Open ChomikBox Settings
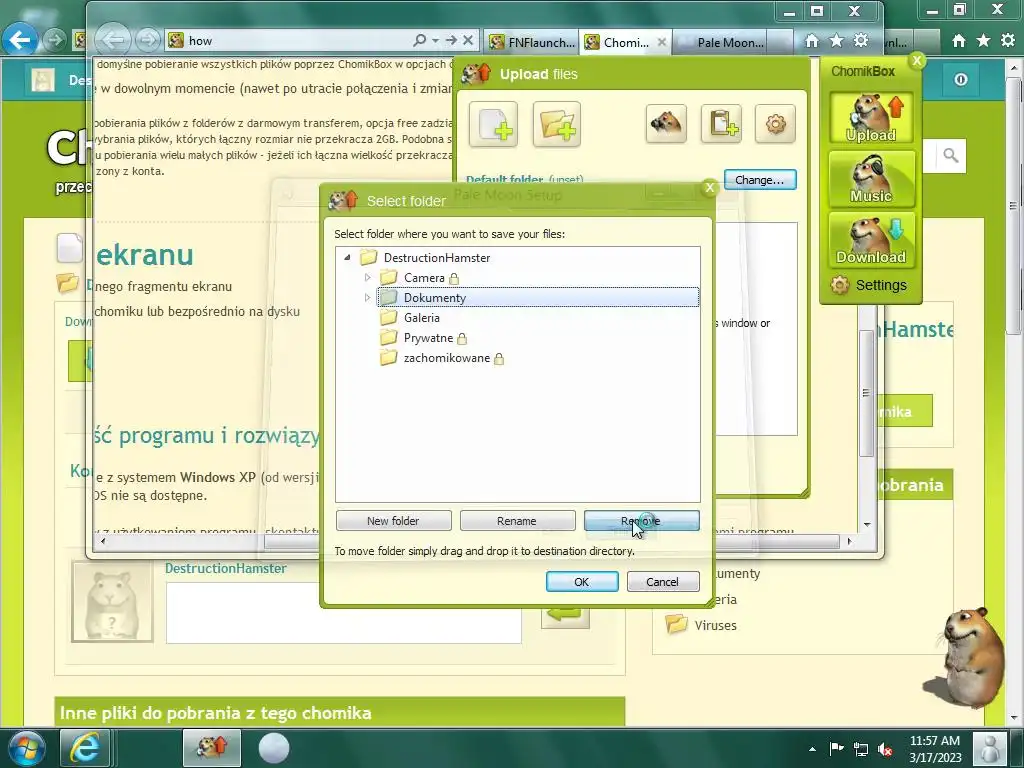Image resolution: width=1024 pixels, height=768 pixels. click(x=869, y=285)
